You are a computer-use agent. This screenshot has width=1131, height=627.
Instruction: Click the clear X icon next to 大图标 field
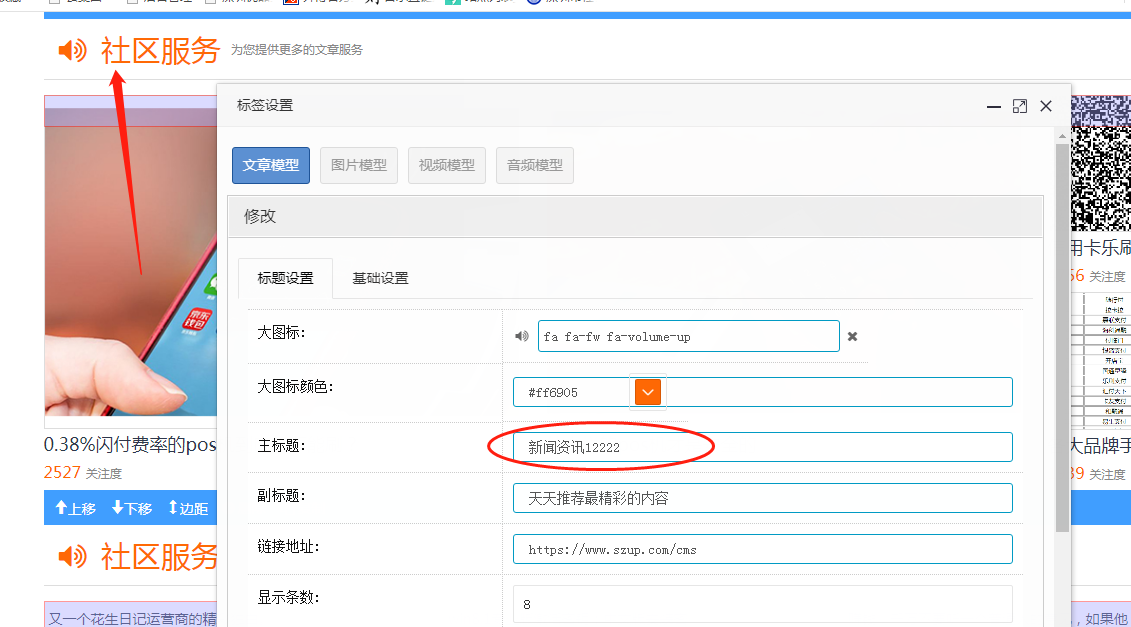852,337
